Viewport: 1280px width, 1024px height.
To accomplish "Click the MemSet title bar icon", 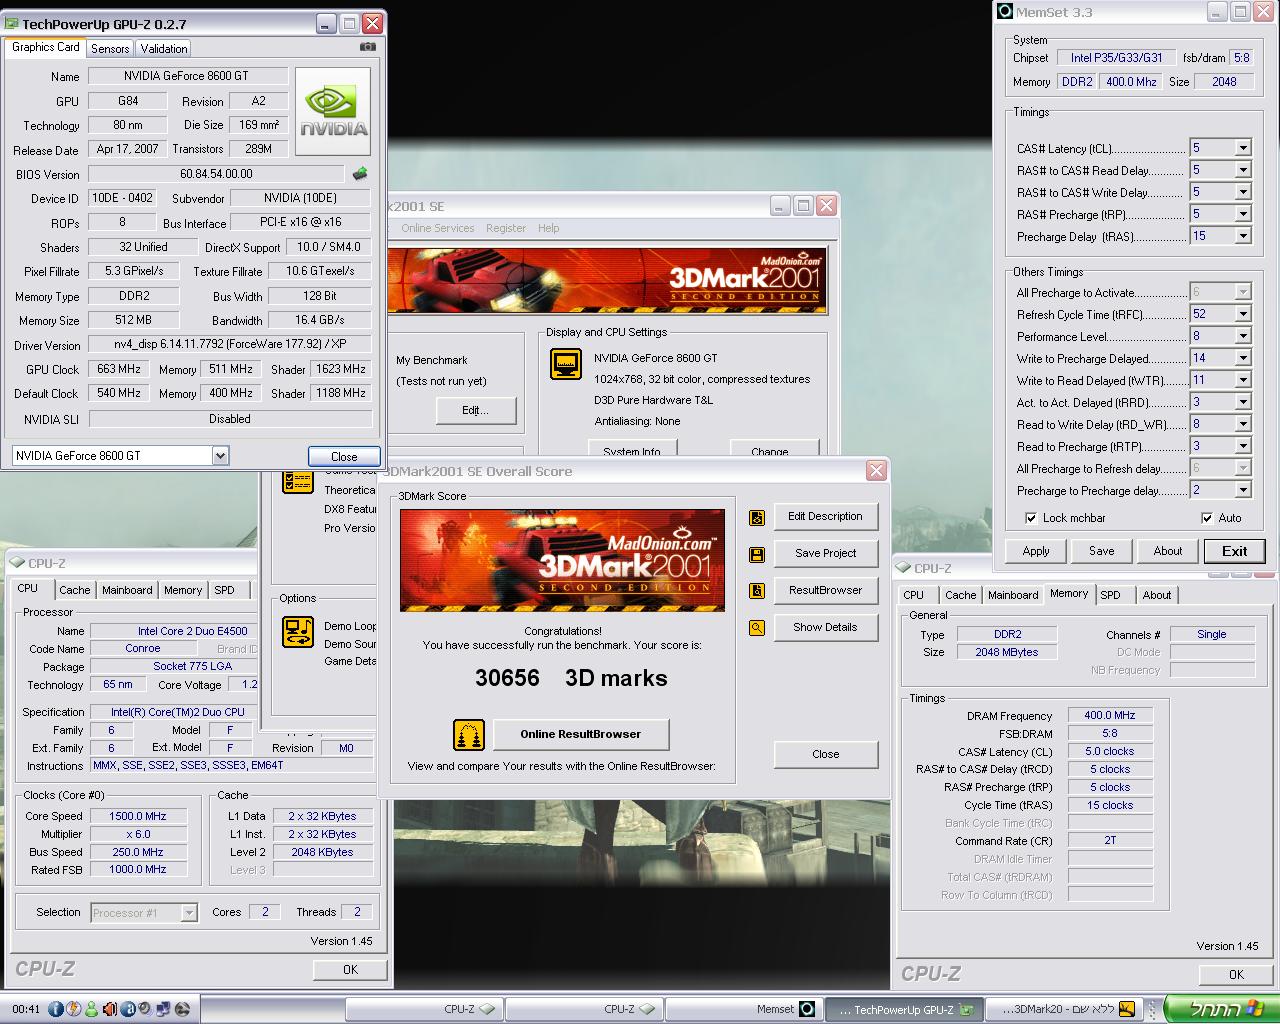I will pyautogui.click(x=1005, y=12).
